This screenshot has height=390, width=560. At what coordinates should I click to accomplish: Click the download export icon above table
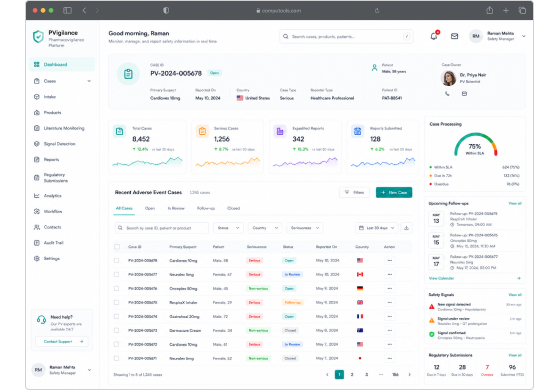(x=406, y=228)
